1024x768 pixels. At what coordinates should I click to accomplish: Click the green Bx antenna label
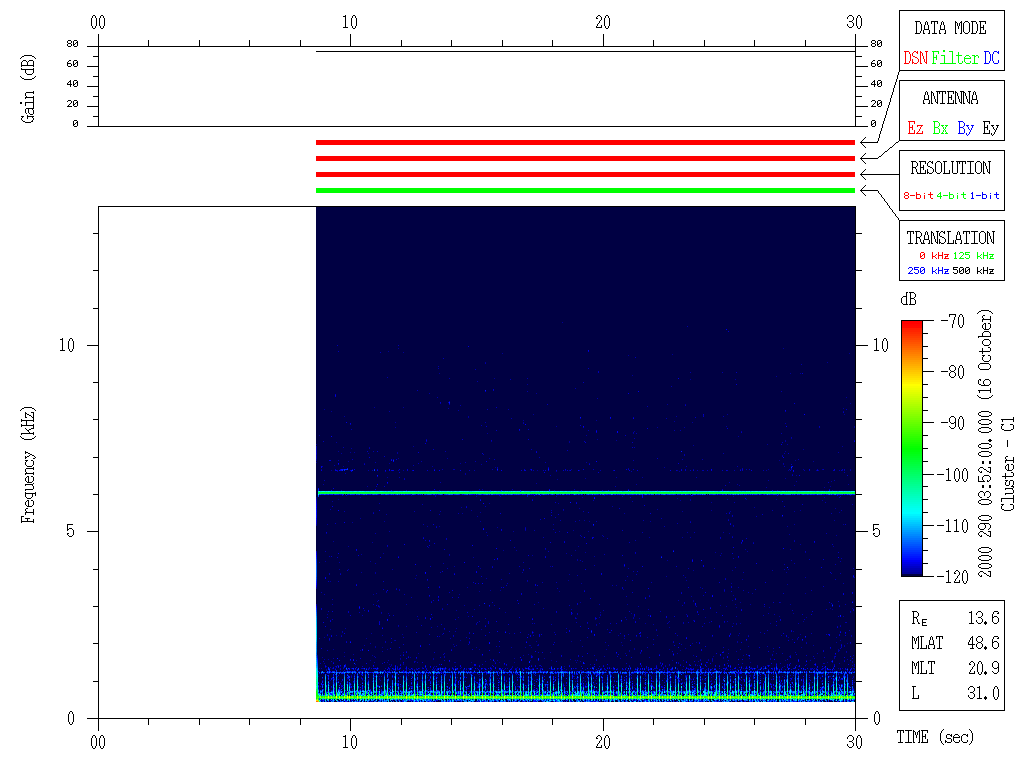point(940,128)
